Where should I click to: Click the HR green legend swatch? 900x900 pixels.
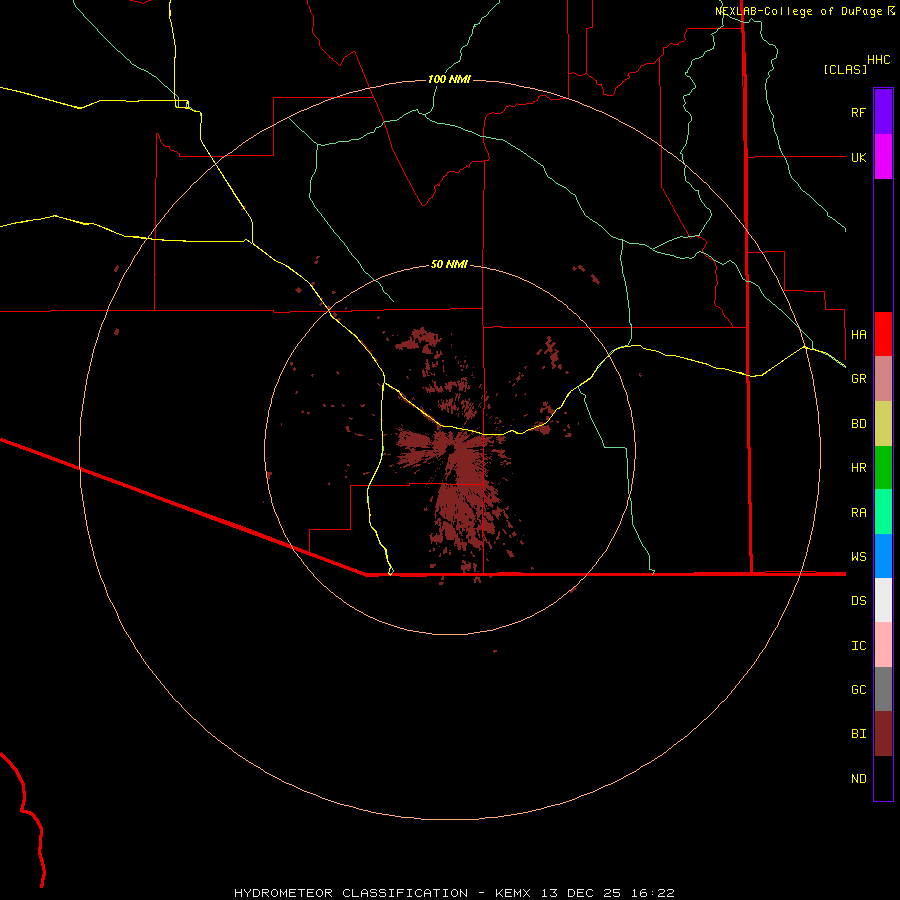883,468
